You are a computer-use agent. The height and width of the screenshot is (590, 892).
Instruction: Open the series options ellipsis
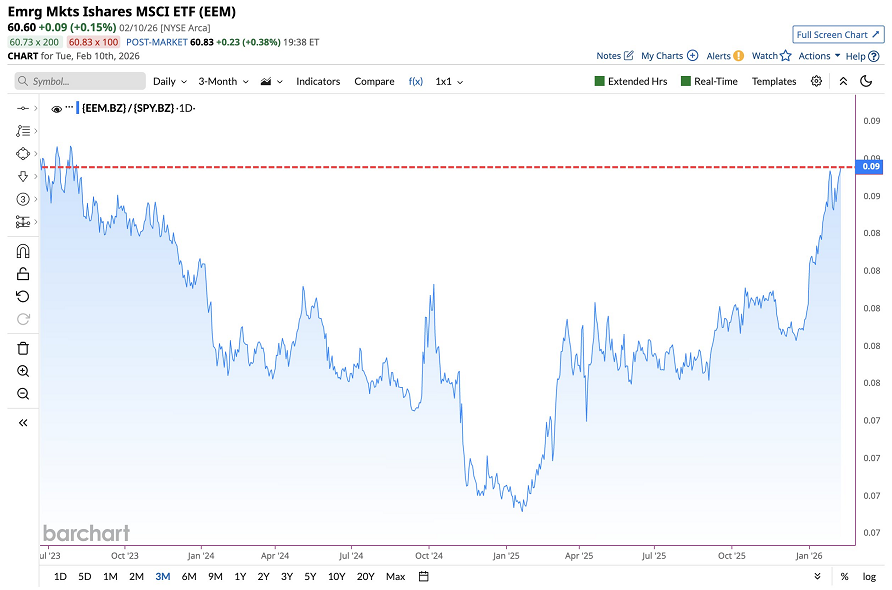(69, 106)
